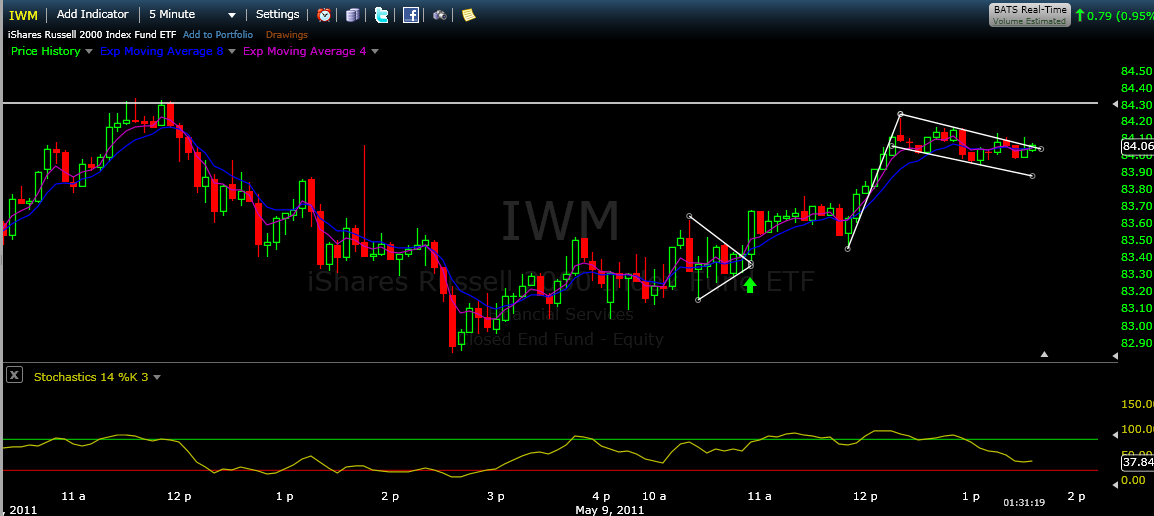Open Stochastics 14 %K 3 dropdown
Image resolution: width=1154 pixels, height=516 pixels.
point(156,378)
